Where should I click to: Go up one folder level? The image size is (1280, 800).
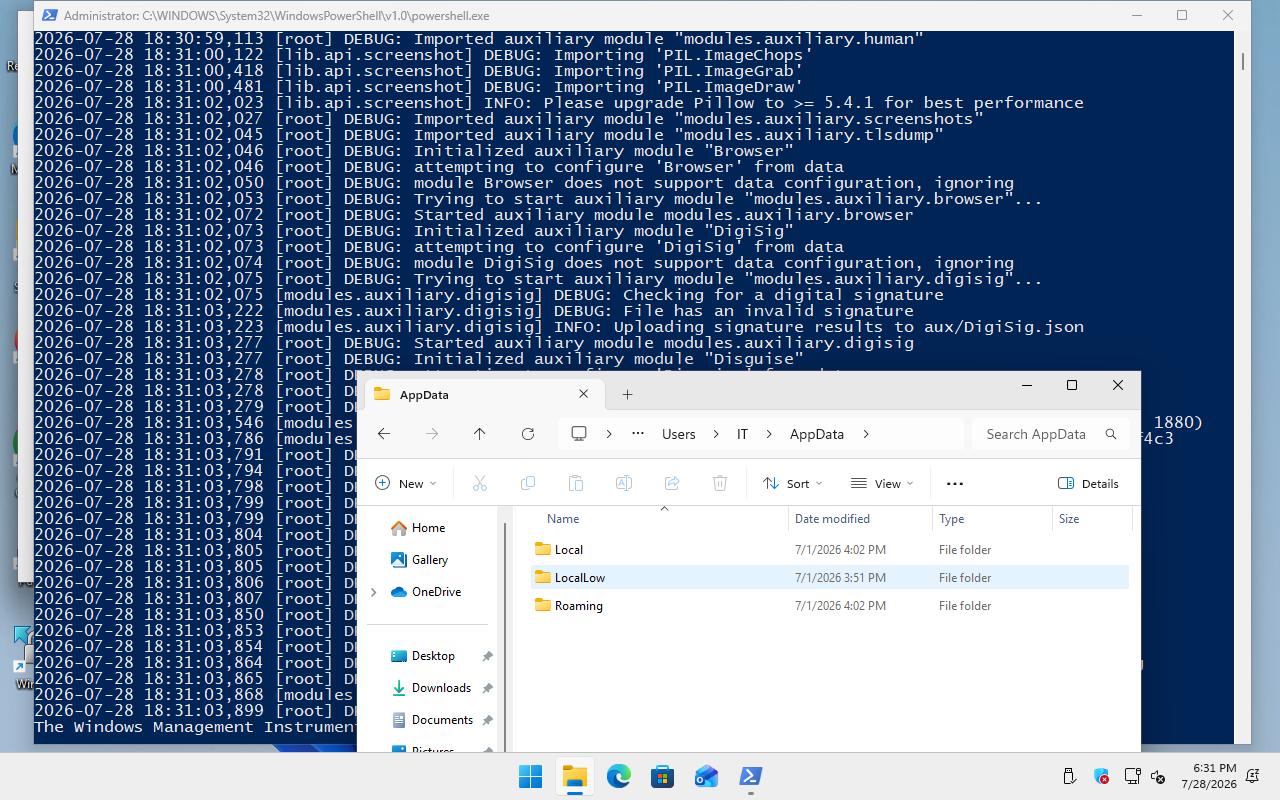[480, 434]
